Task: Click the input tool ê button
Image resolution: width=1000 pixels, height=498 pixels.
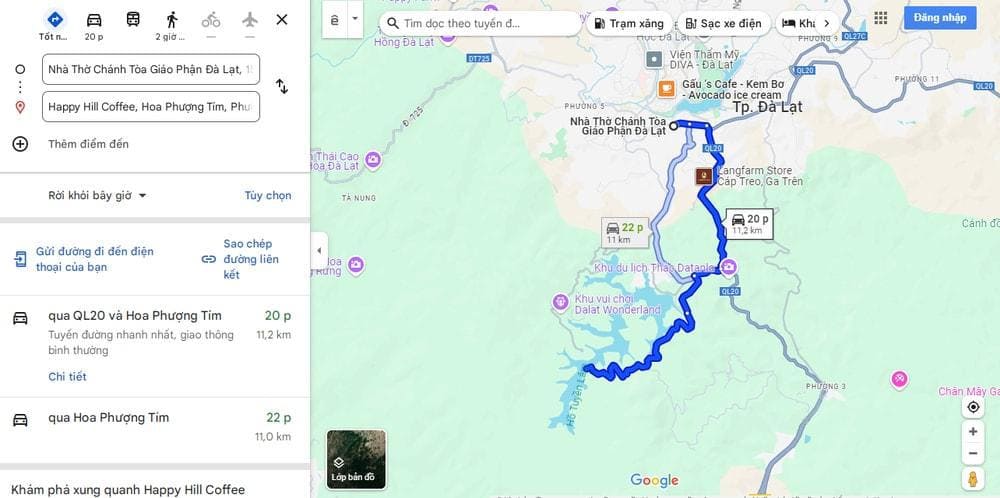Action: click(x=335, y=19)
